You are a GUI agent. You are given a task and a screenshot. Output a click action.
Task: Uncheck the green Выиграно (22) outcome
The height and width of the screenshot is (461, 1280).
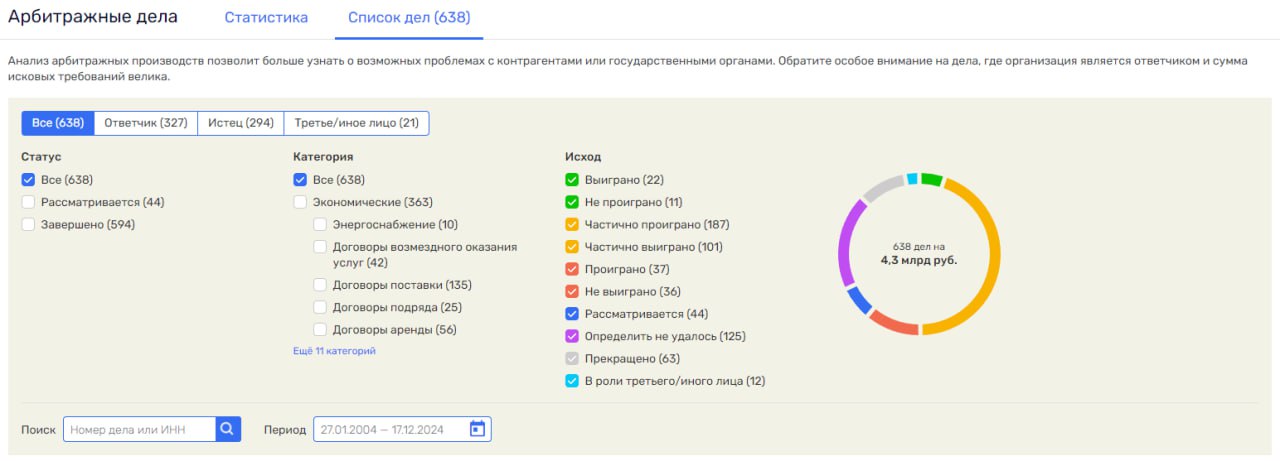tap(572, 180)
